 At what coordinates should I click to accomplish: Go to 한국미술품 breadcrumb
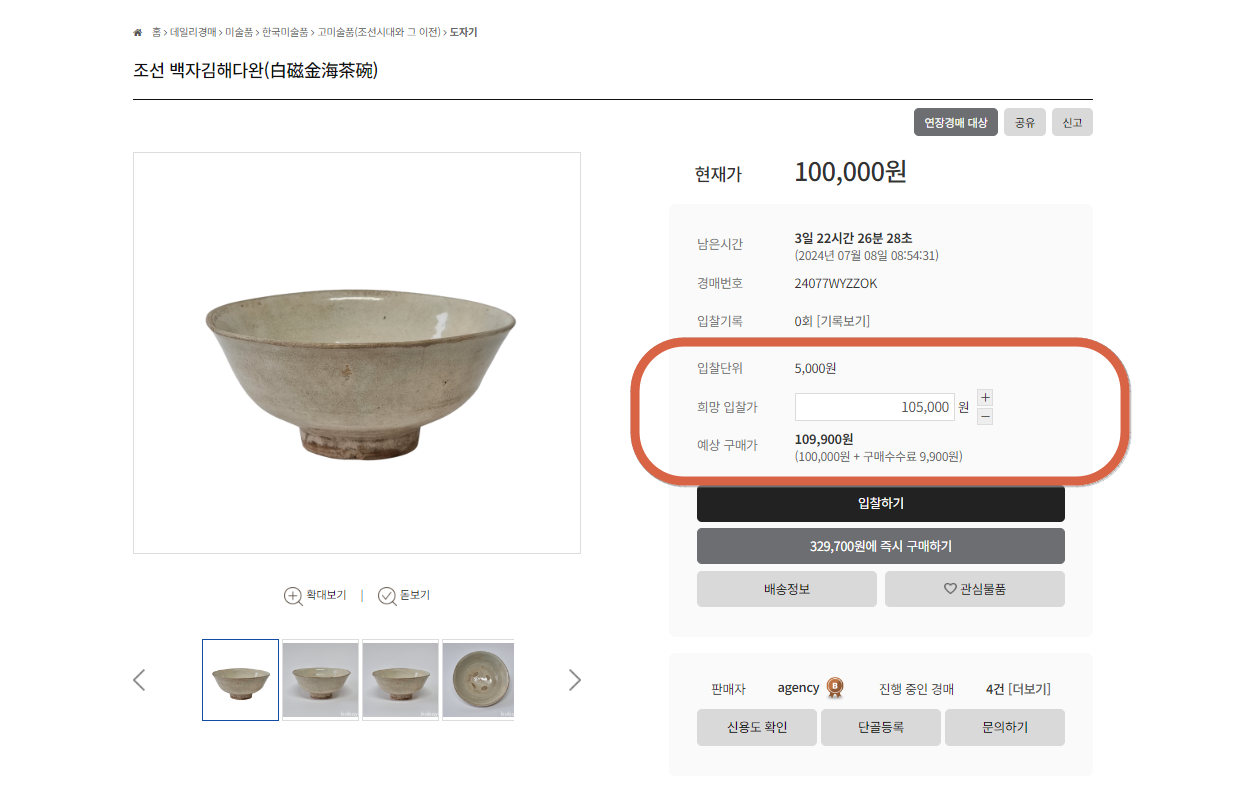(x=285, y=32)
